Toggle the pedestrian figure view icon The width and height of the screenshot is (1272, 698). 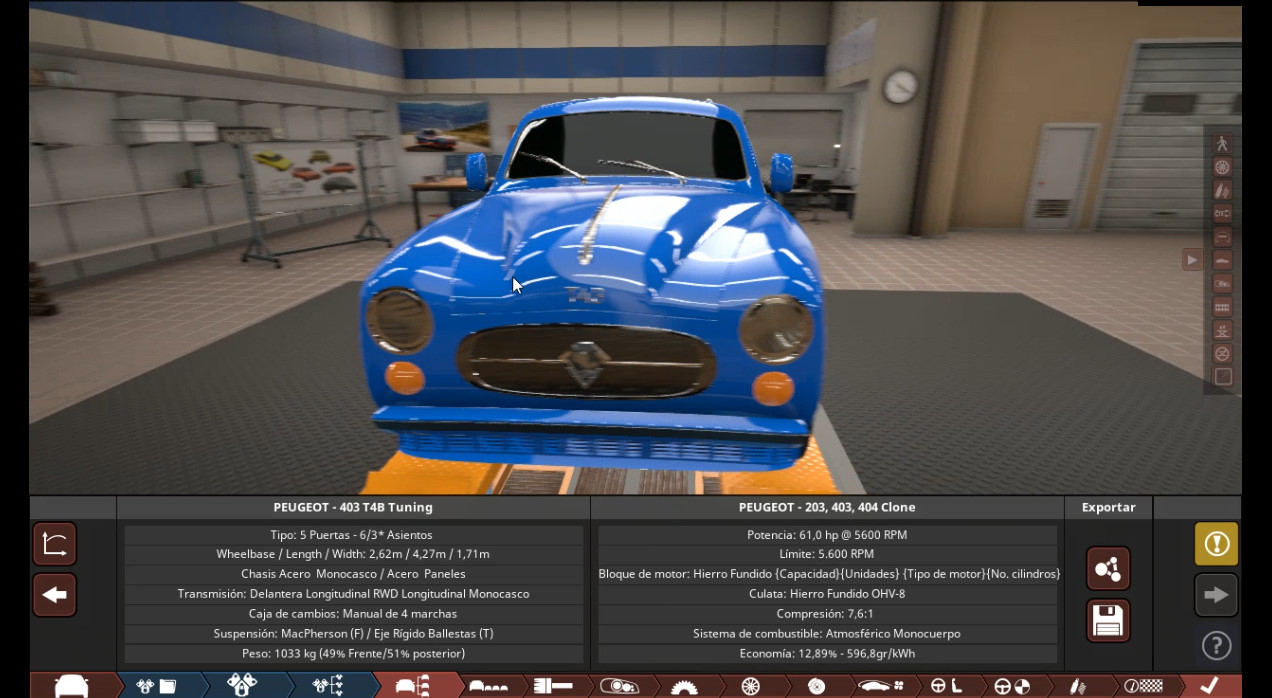click(1222, 144)
